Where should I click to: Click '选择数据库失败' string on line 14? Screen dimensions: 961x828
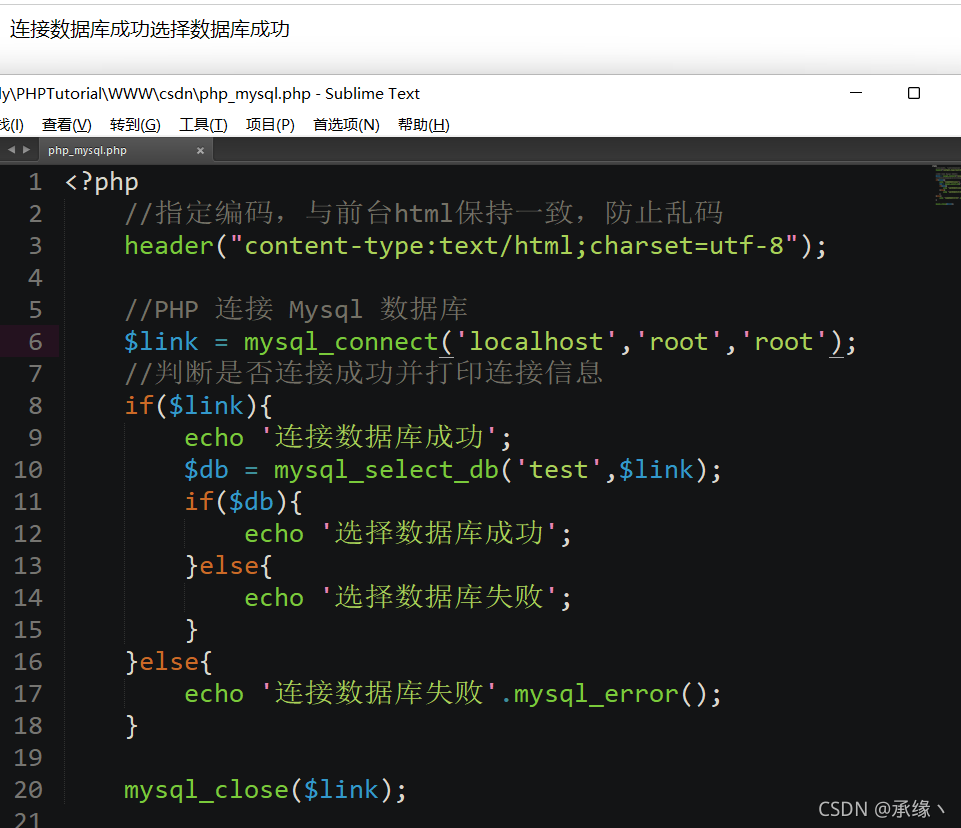coord(439,598)
